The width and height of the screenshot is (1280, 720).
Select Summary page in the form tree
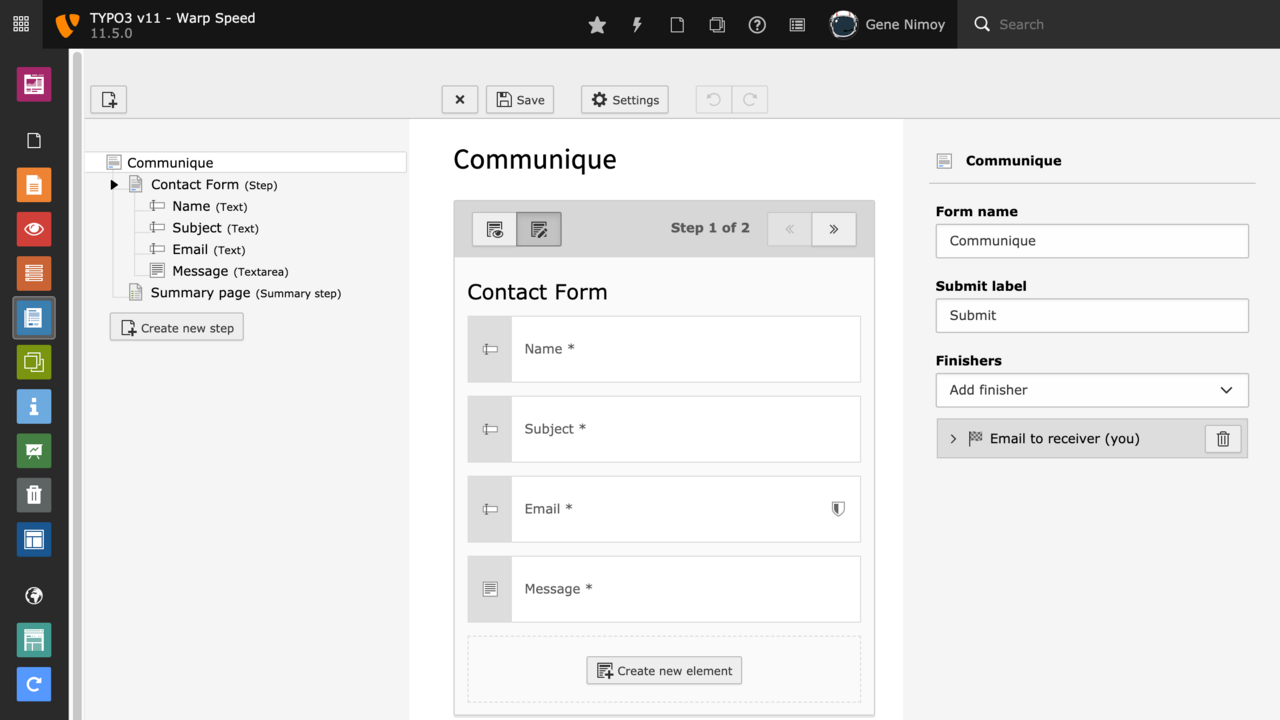[x=200, y=293]
